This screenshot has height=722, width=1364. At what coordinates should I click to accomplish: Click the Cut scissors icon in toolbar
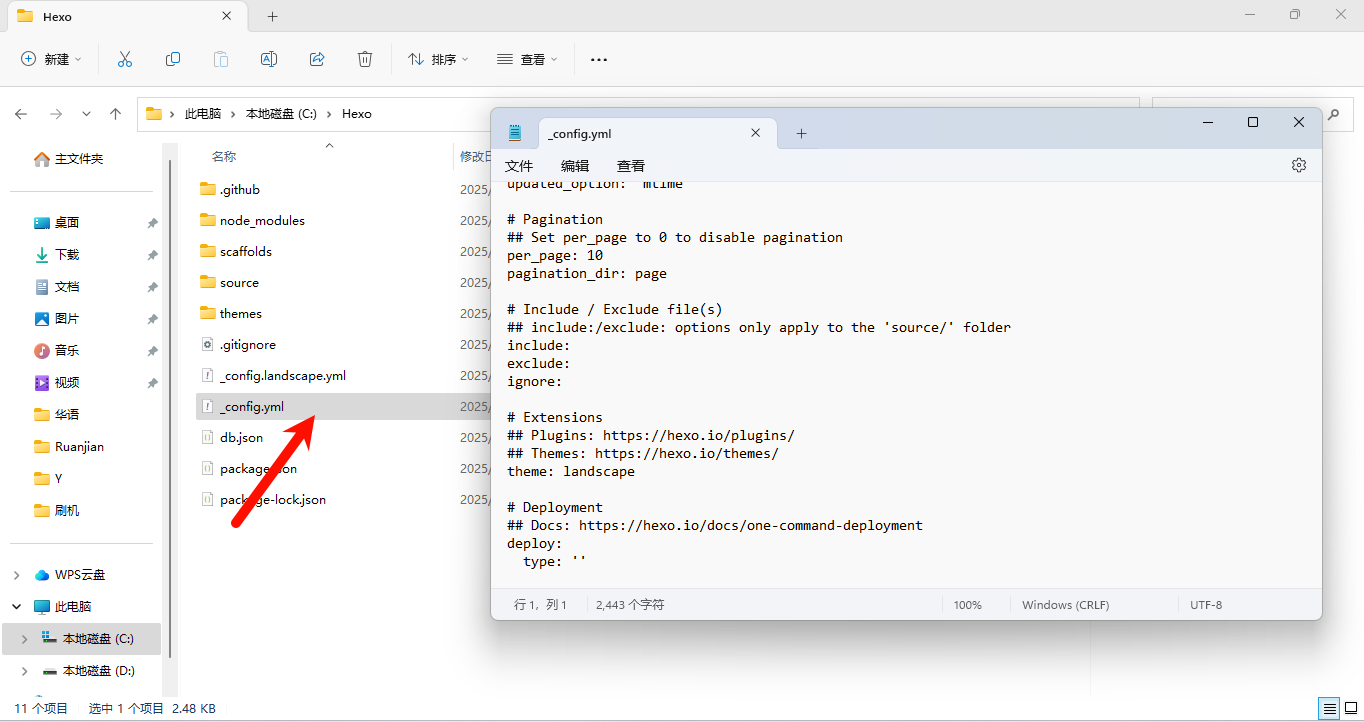125,60
